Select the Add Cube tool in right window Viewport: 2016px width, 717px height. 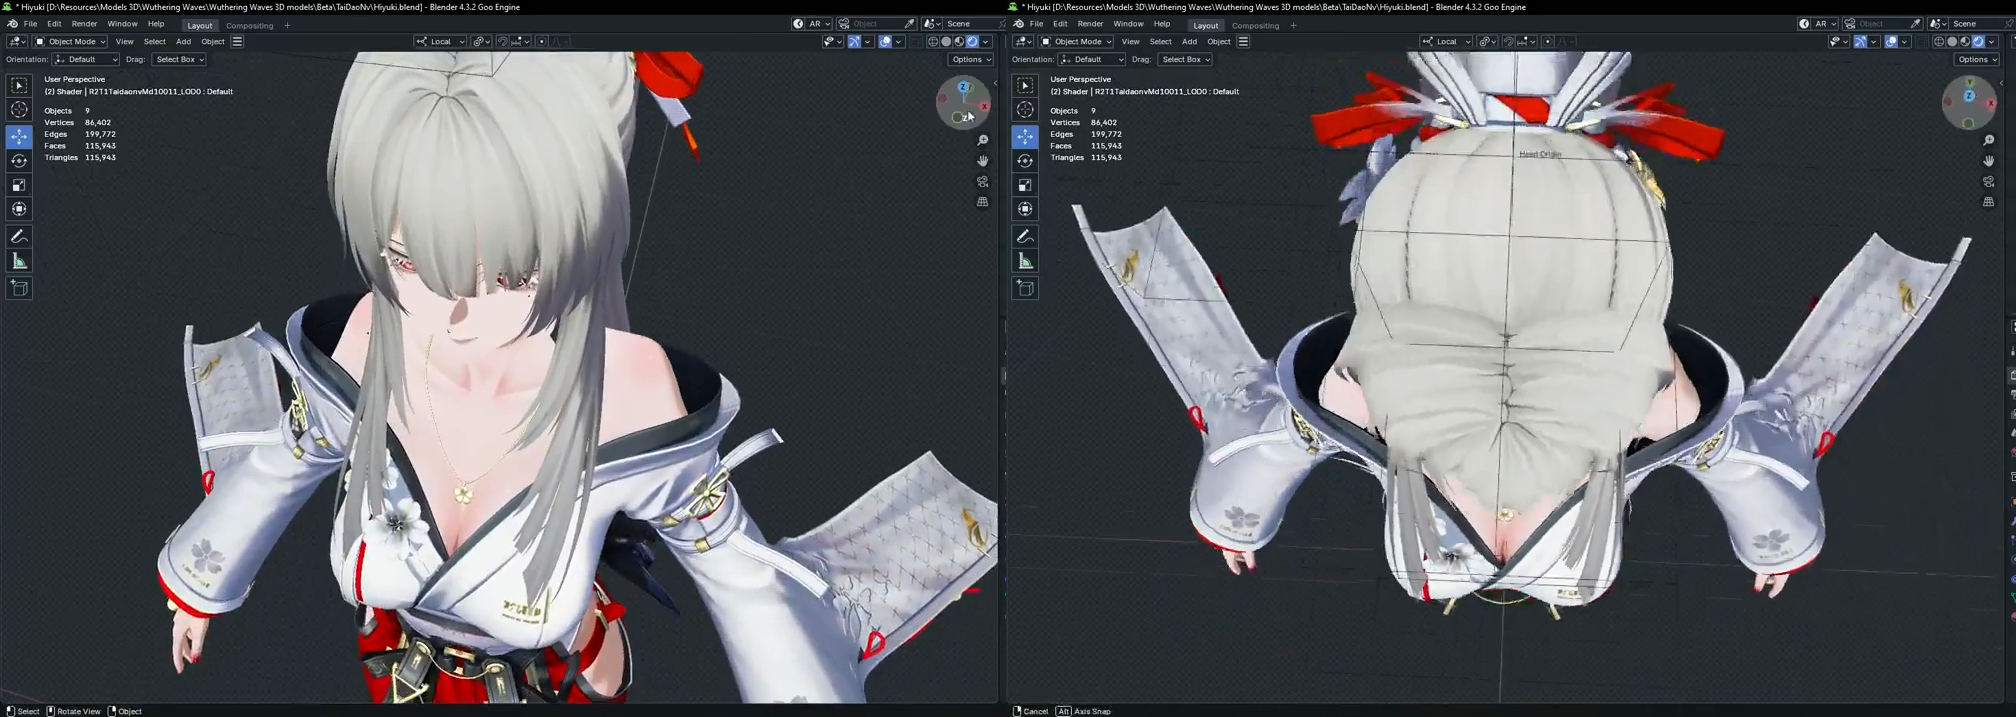tap(1025, 288)
